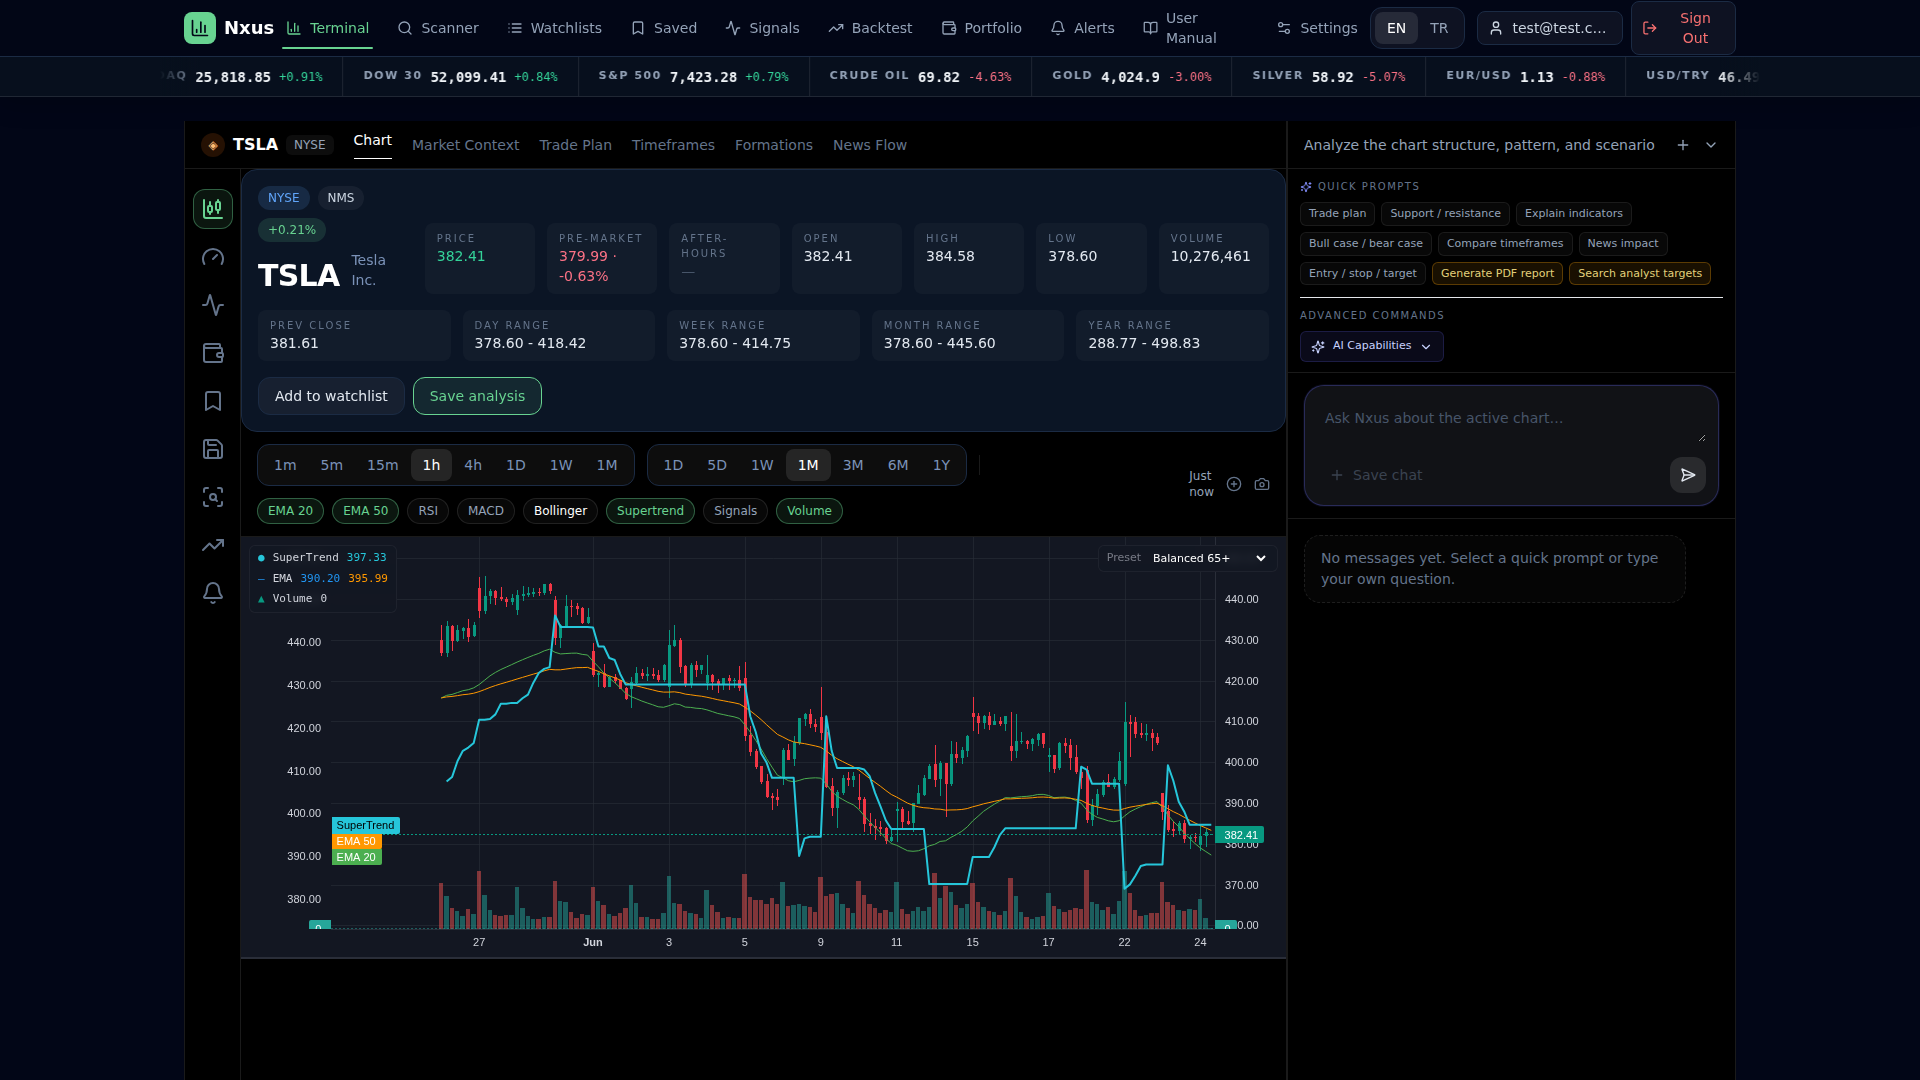Toggle the EMA 20 indicator
Image resolution: width=1920 pixels, height=1080 pixels.
click(290, 511)
